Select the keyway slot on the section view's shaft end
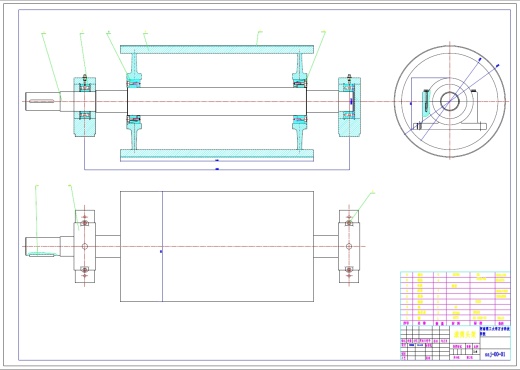 point(42,101)
